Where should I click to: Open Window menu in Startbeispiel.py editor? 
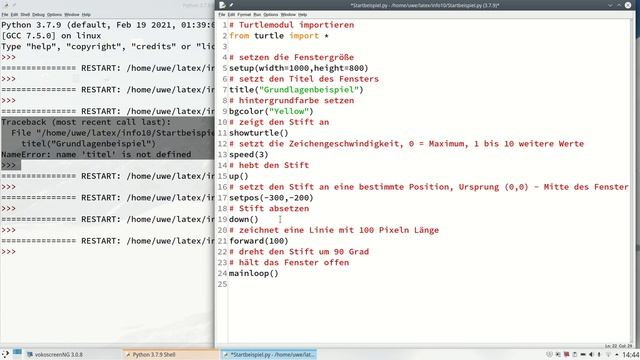click(x=288, y=15)
